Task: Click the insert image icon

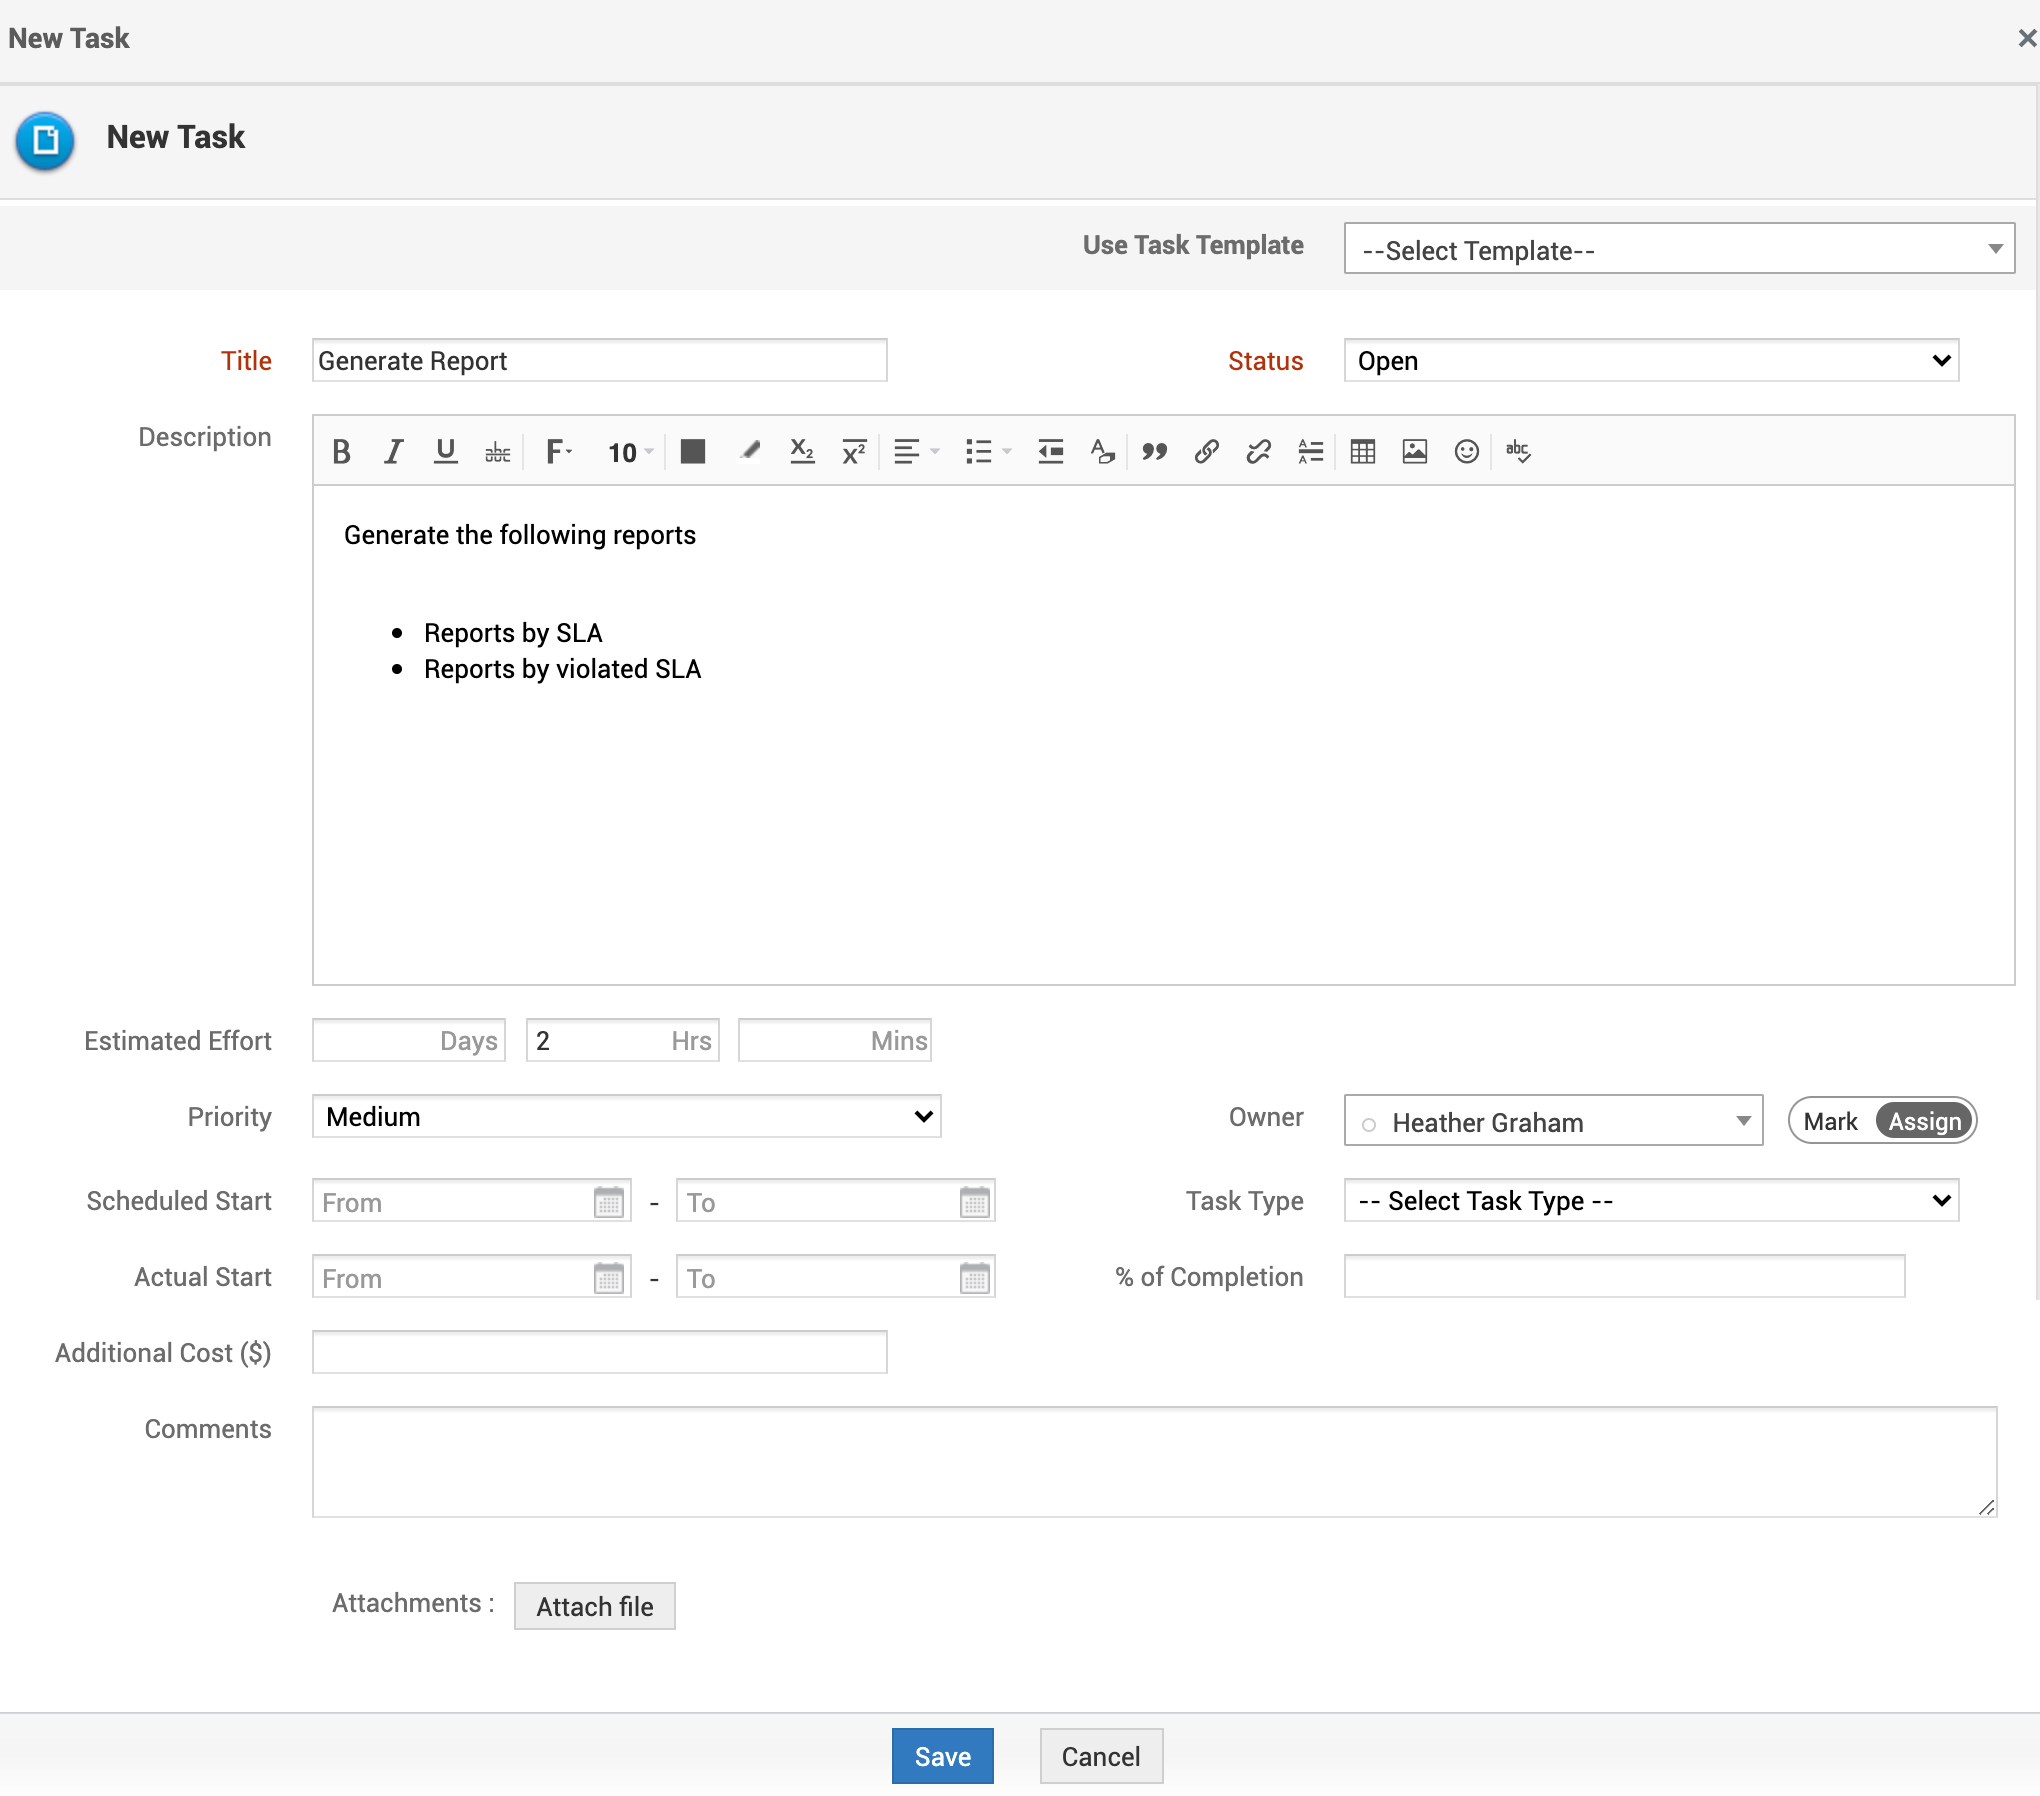Action: [x=1414, y=452]
